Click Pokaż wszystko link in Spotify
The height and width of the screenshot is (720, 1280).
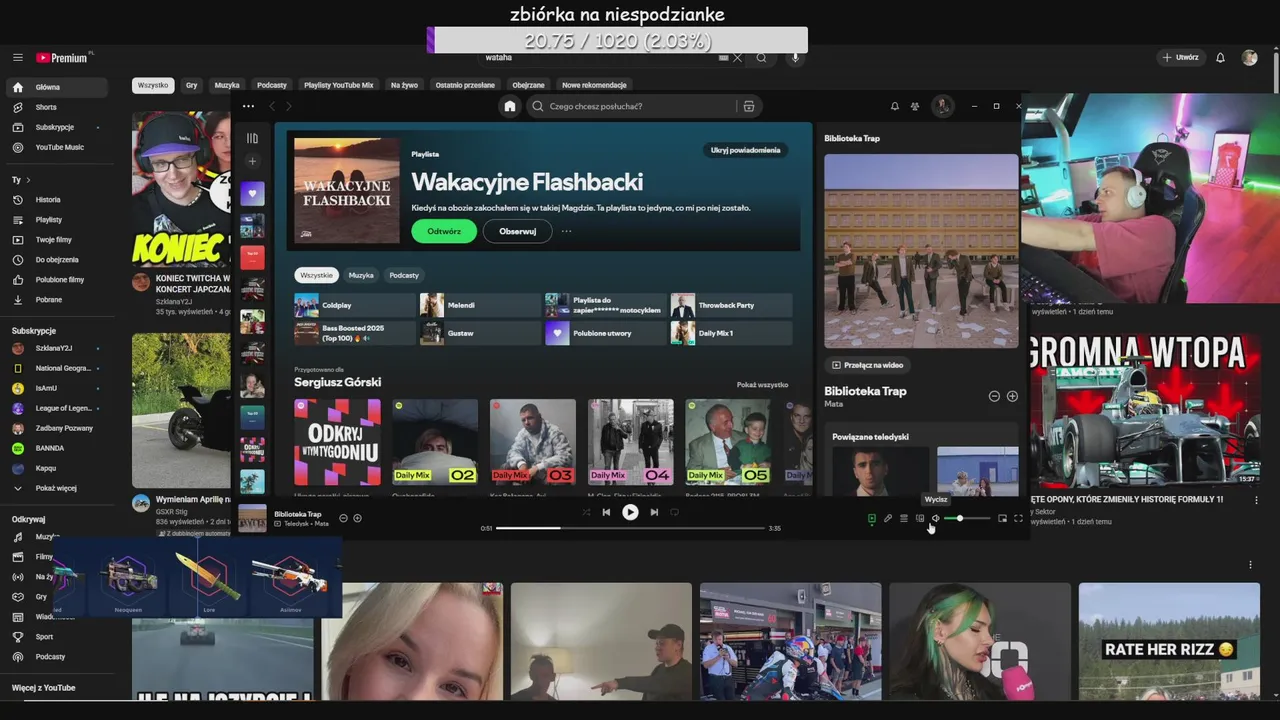coord(762,385)
